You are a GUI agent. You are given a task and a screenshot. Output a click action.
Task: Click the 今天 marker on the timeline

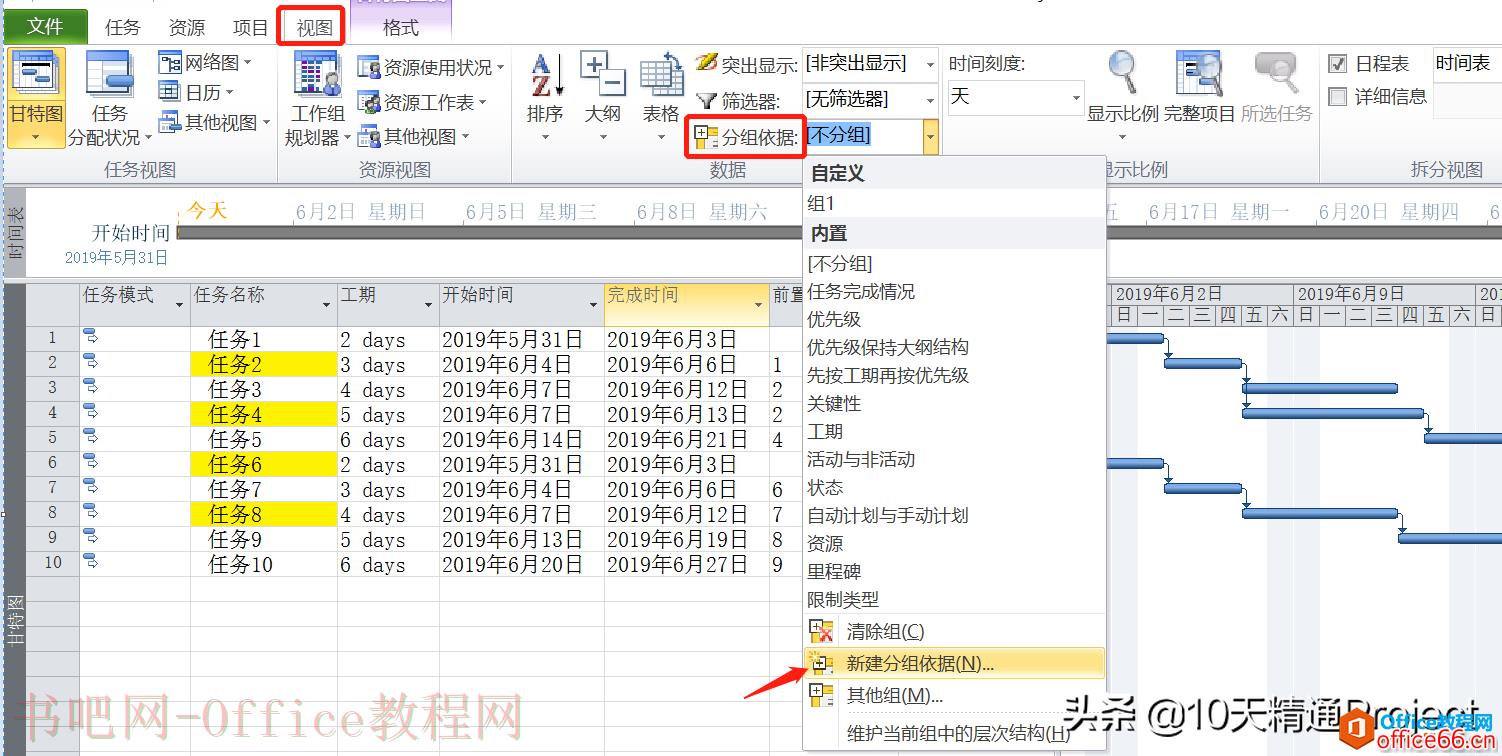(x=208, y=210)
